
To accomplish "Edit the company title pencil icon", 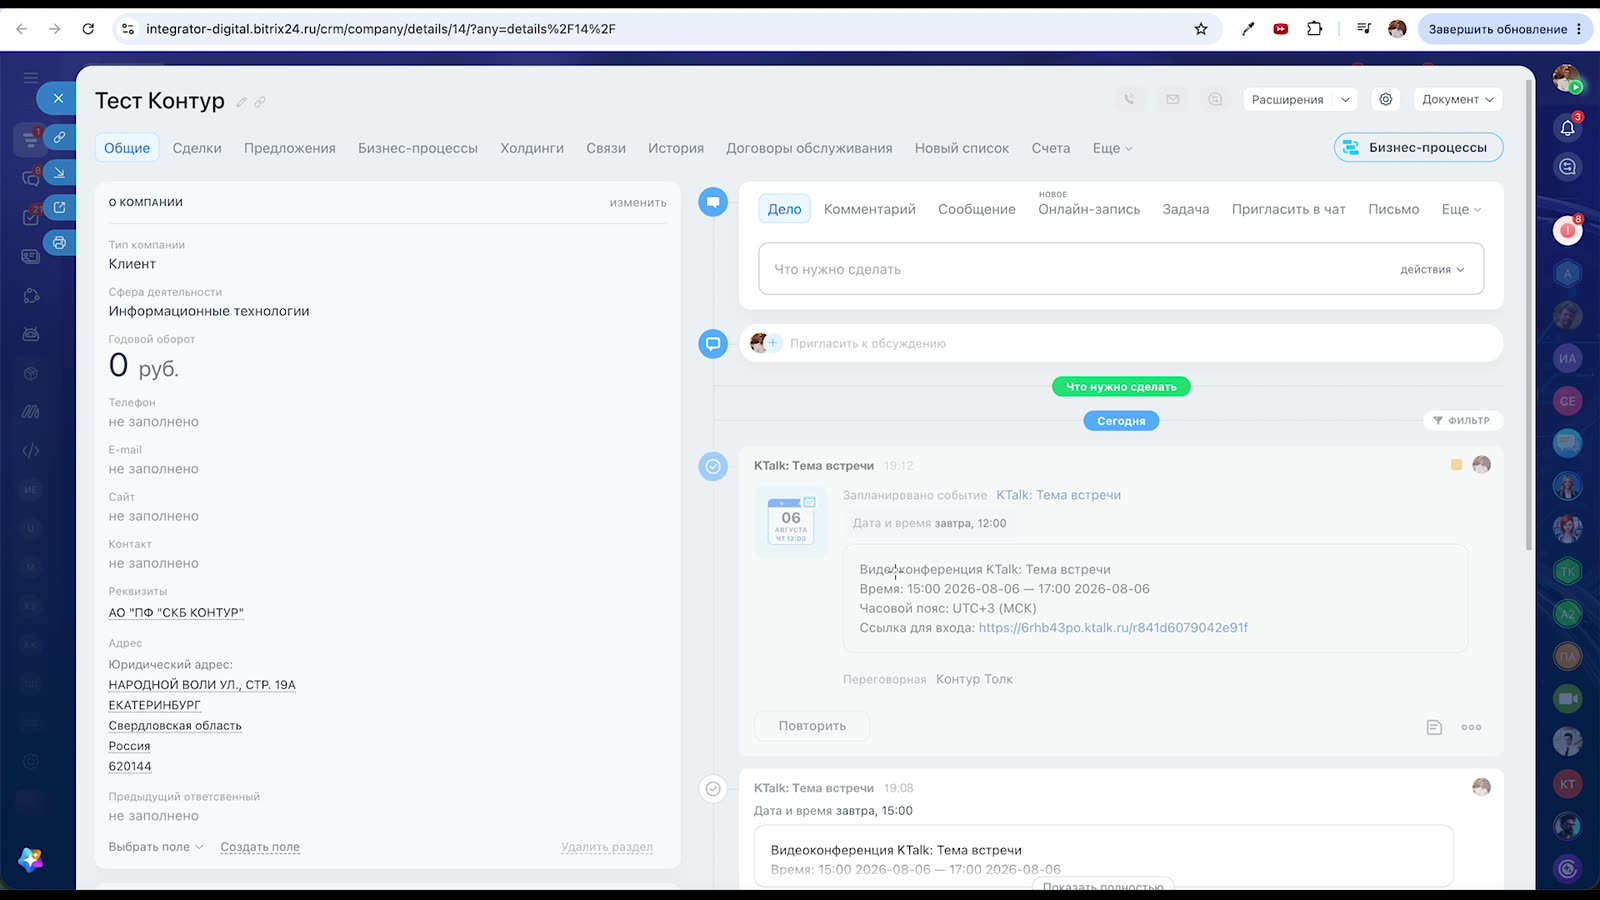I will [241, 102].
